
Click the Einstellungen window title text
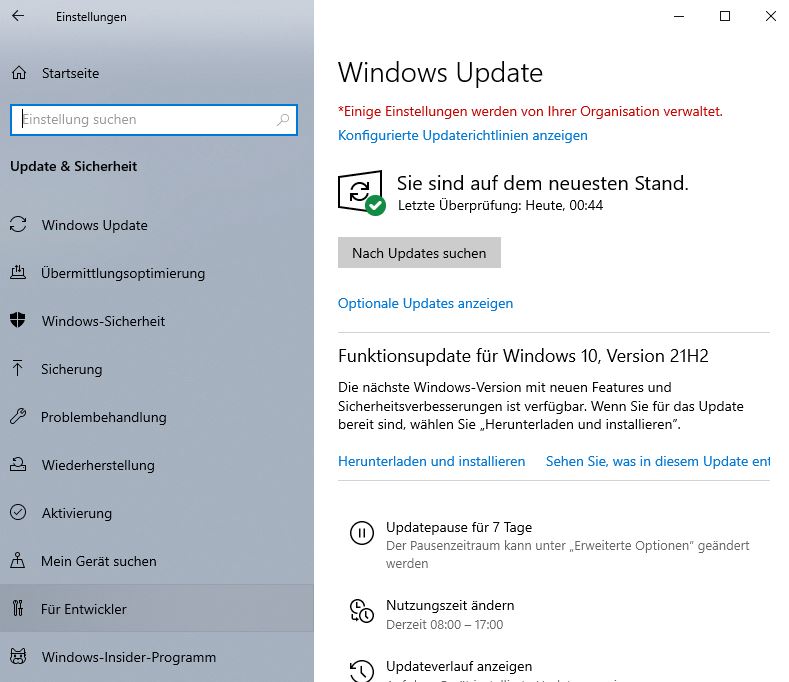[91, 17]
